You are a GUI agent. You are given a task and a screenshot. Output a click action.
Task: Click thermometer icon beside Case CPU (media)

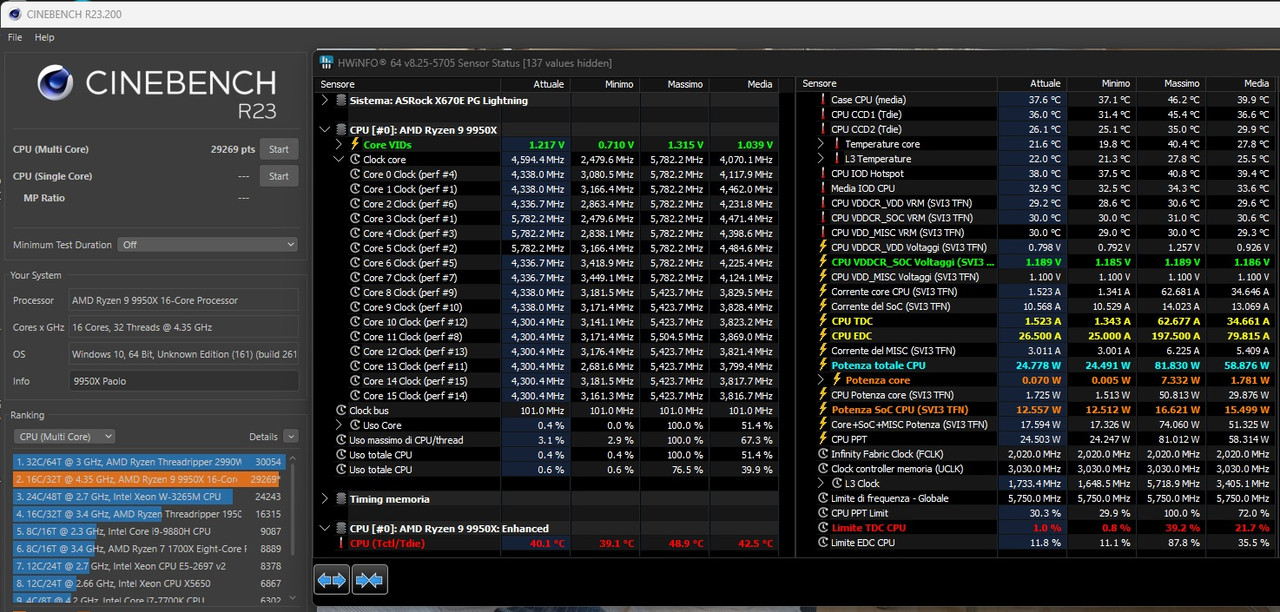[822, 99]
